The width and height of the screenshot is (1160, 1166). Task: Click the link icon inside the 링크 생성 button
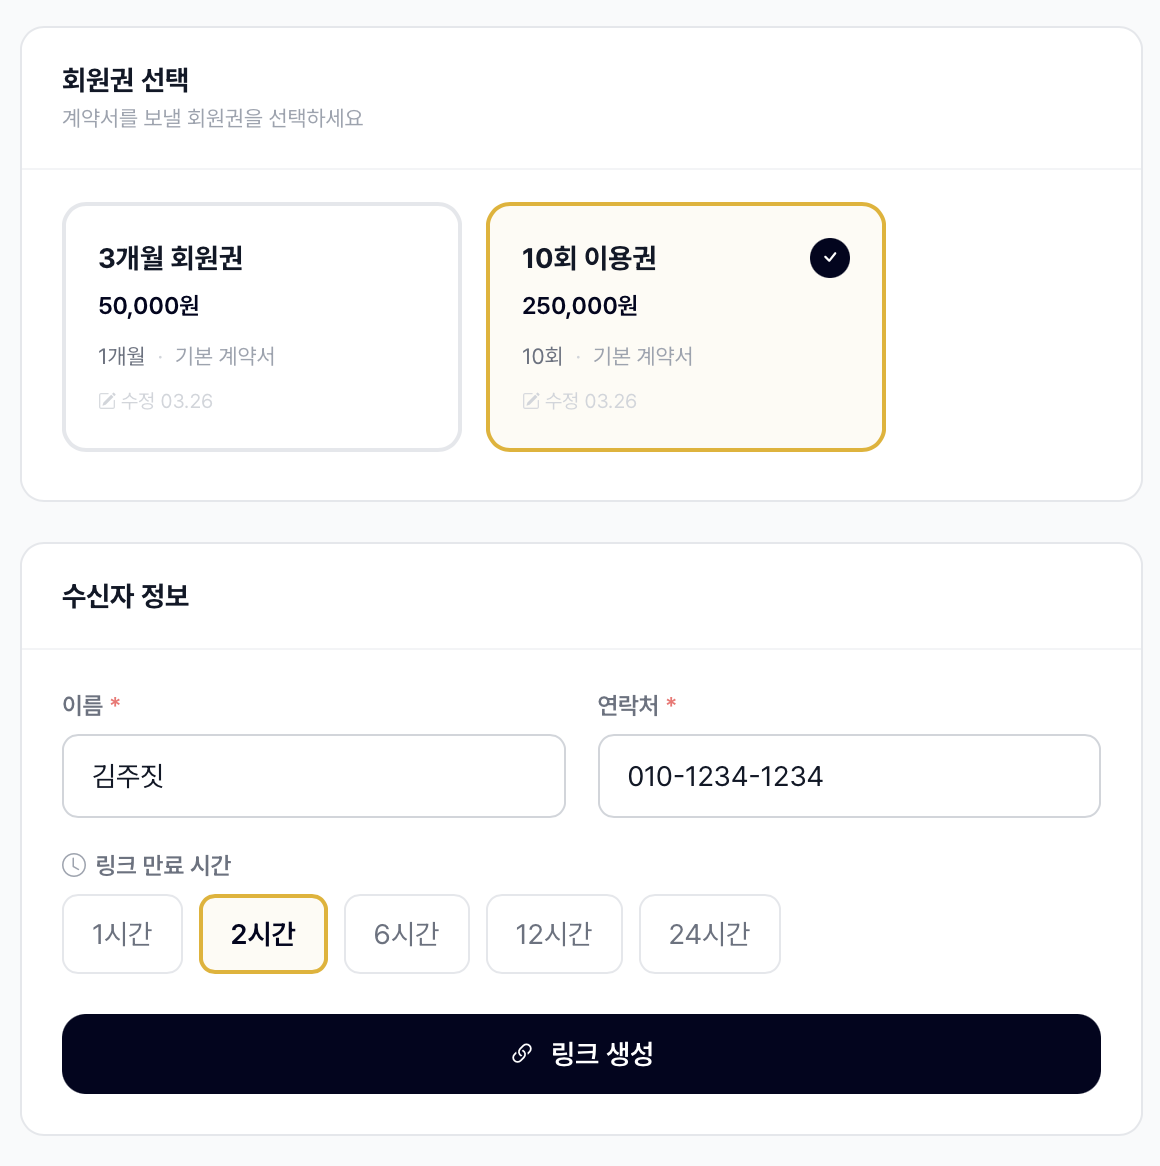pyautogui.click(x=521, y=1053)
